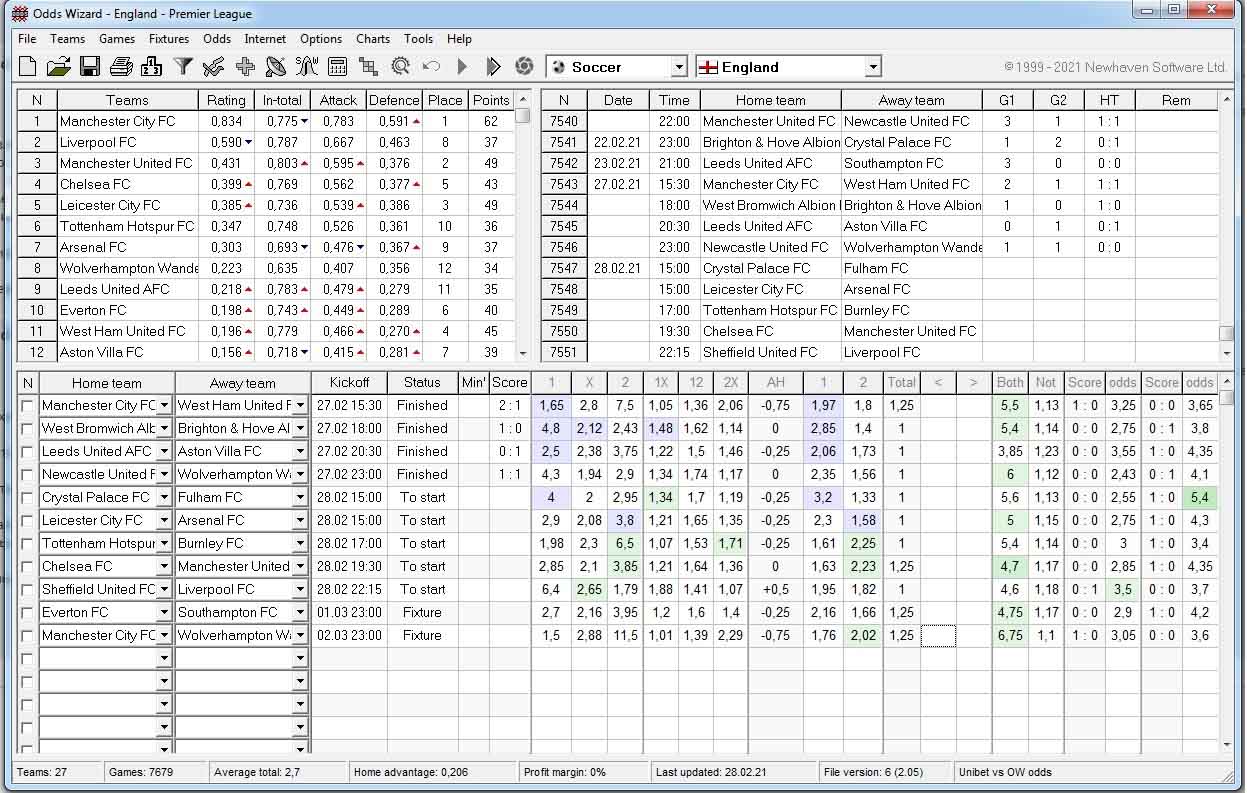
Task: Click the Filter funnel icon
Action: (183, 67)
